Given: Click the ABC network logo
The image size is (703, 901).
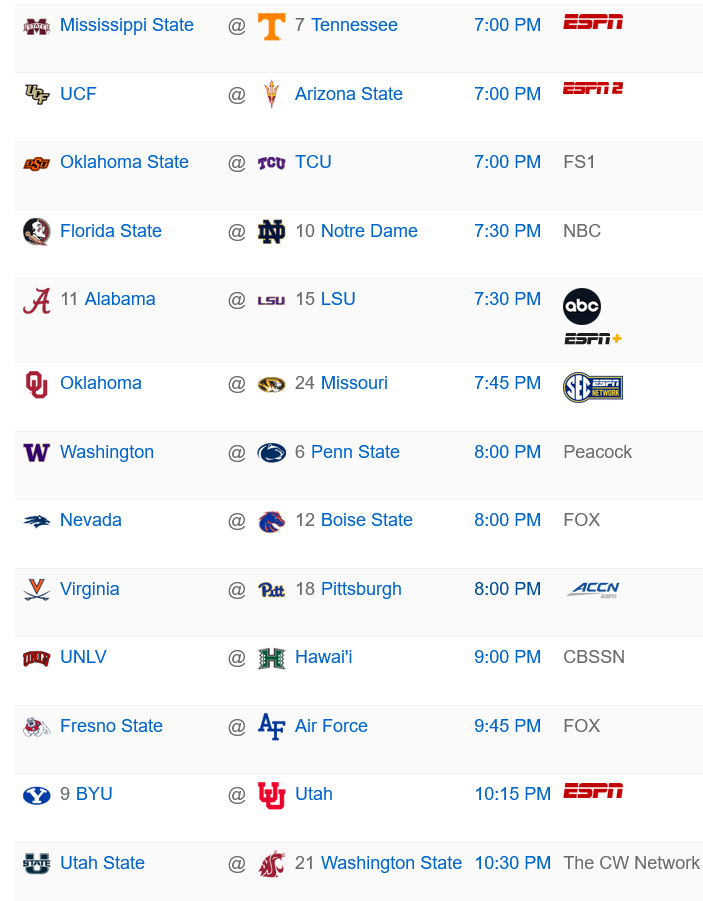Looking at the screenshot, I should click(x=582, y=306).
